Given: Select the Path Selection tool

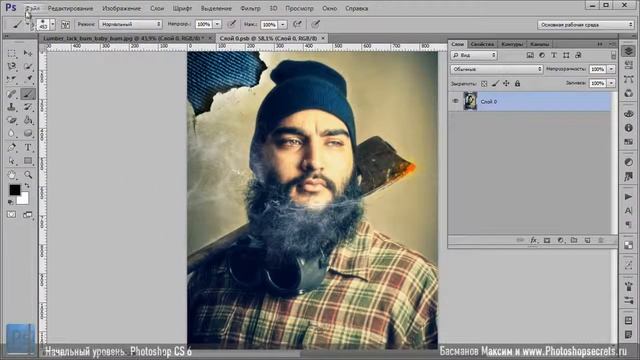Looking at the screenshot, I should (12, 161).
